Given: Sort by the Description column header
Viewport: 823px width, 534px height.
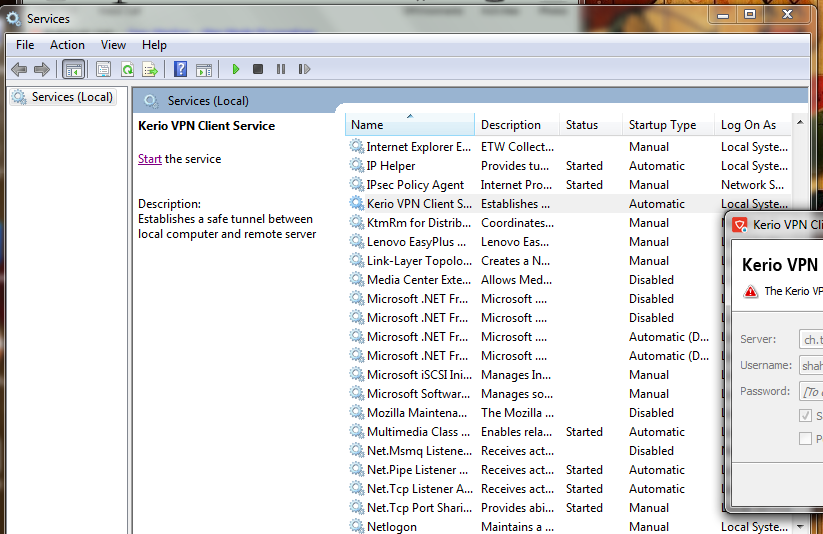Looking at the screenshot, I should [x=517, y=125].
